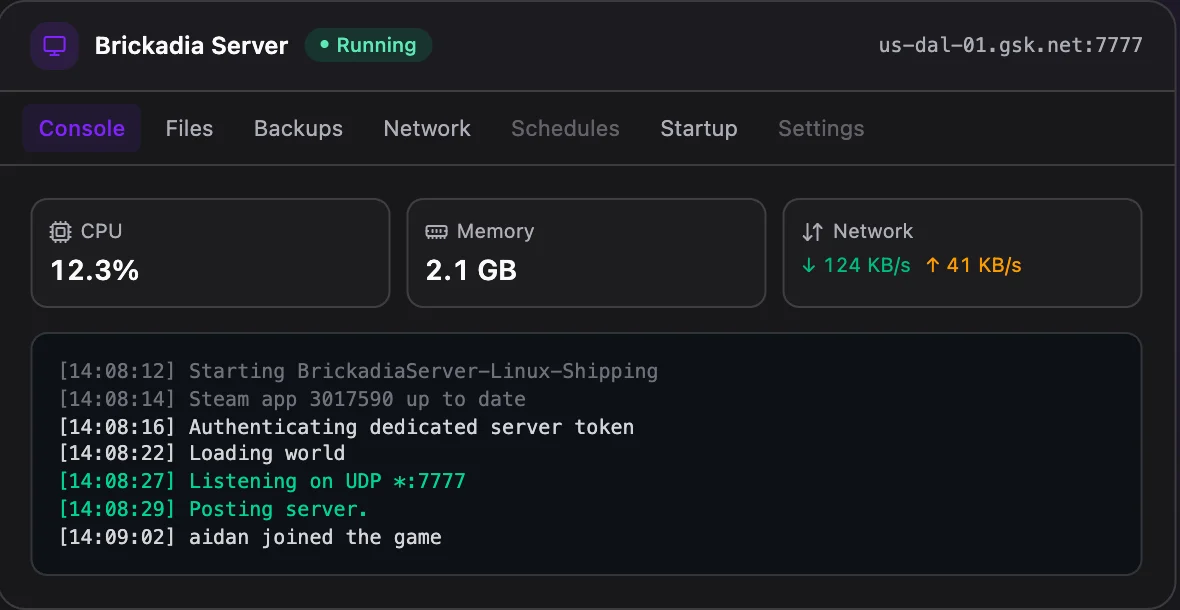Image resolution: width=1180 pixels, height=610 pixels.
Task: Click the Posting server. log line
Action: tap(214, 509)
